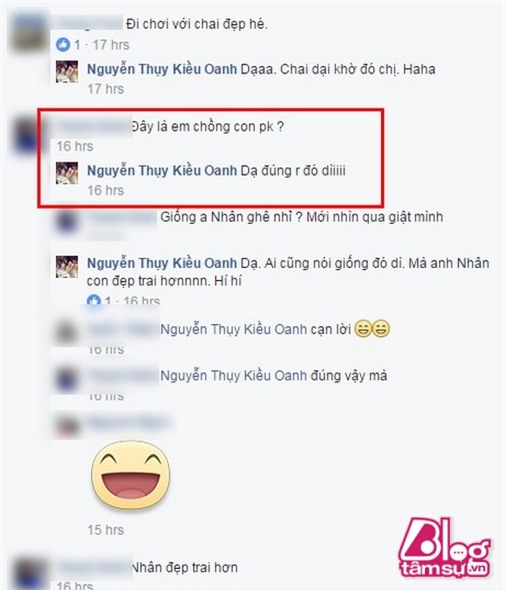Open profile name on 'Chai dại khờ' reply
The height and width of the screenshot is (590, 505).
click(162, 69)
